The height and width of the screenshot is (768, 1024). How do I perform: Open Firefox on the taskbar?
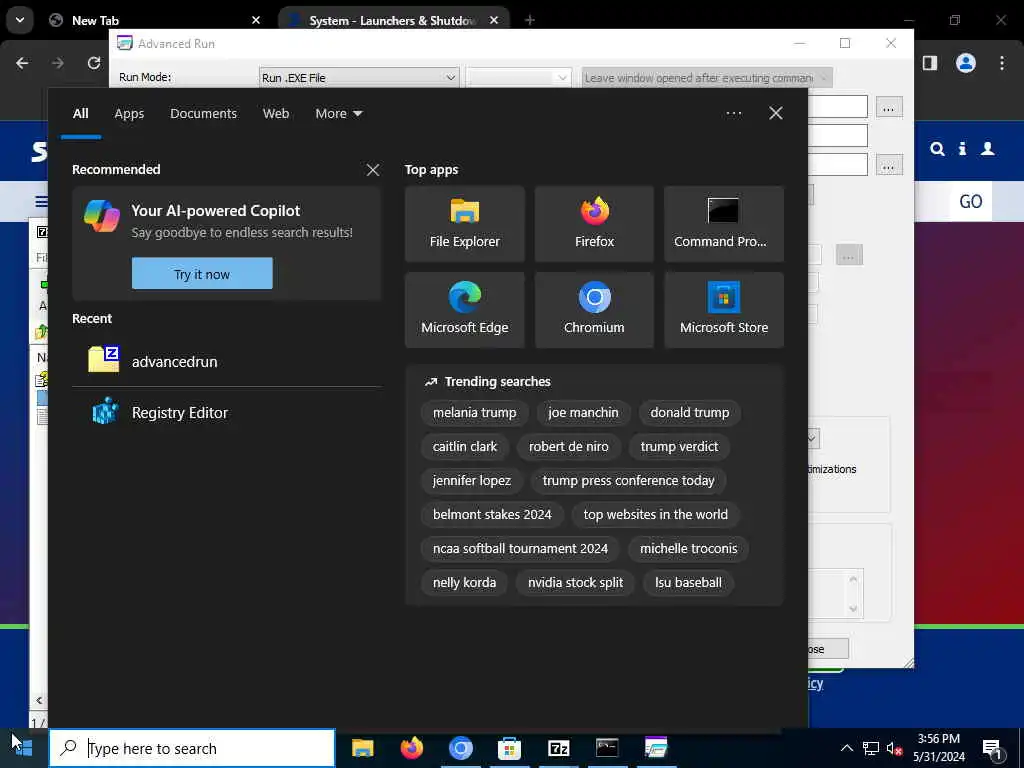pyautogui.click(x=411, y=748)
